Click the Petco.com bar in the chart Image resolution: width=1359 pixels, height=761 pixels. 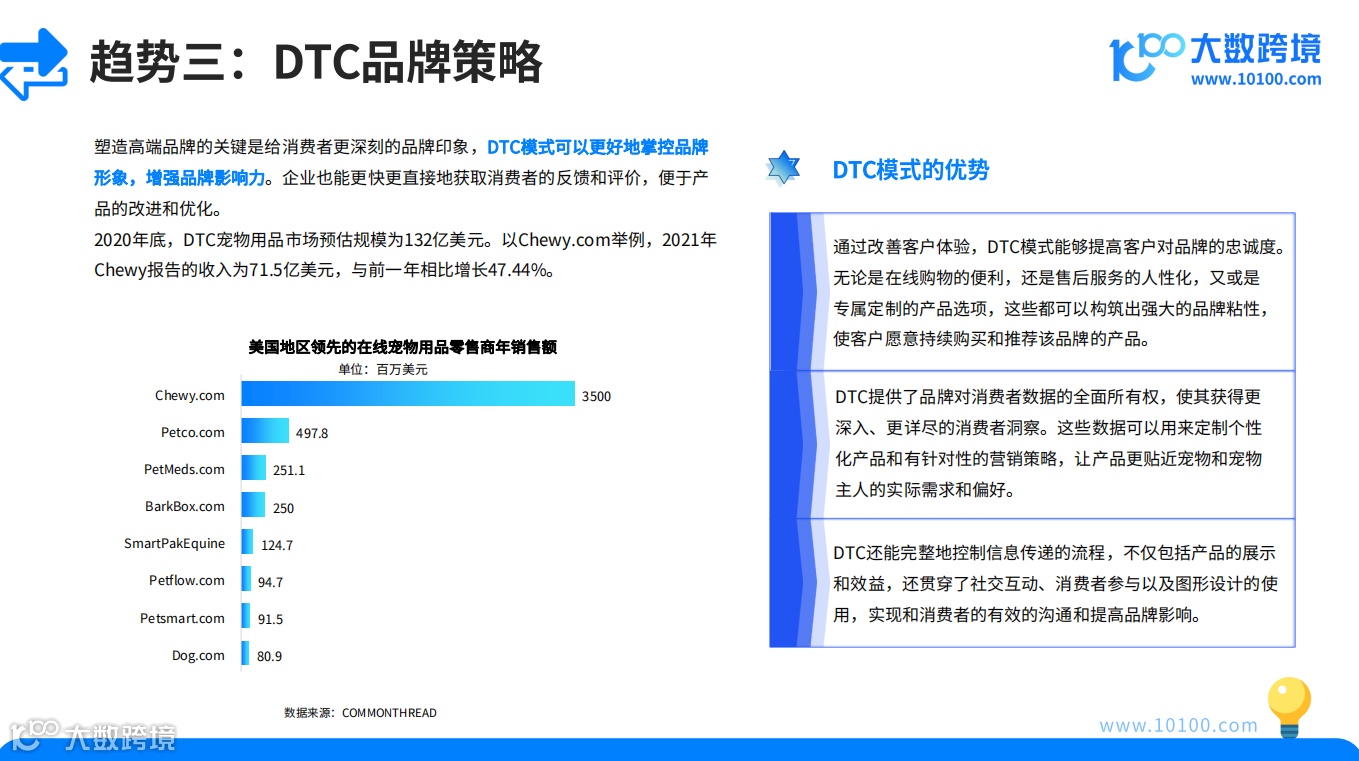pos(265,431)
